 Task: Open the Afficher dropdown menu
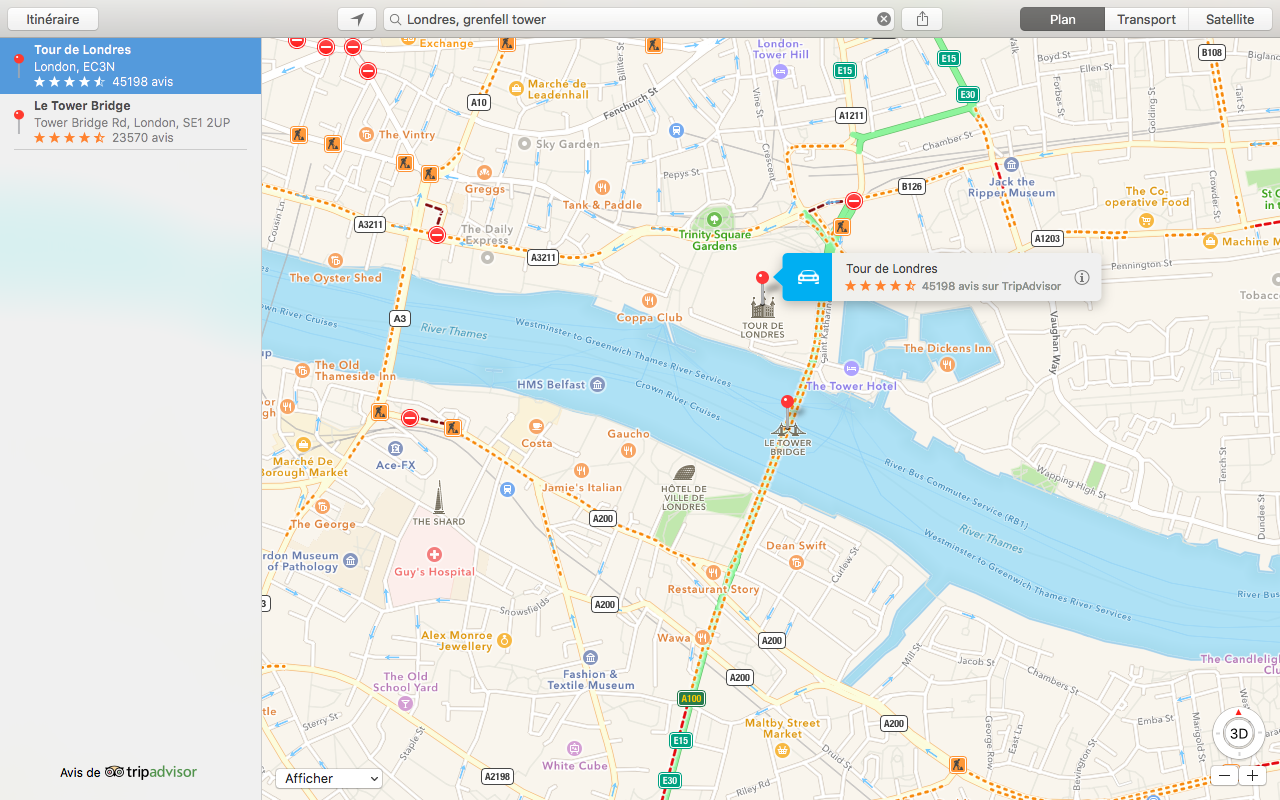point(329,778)
